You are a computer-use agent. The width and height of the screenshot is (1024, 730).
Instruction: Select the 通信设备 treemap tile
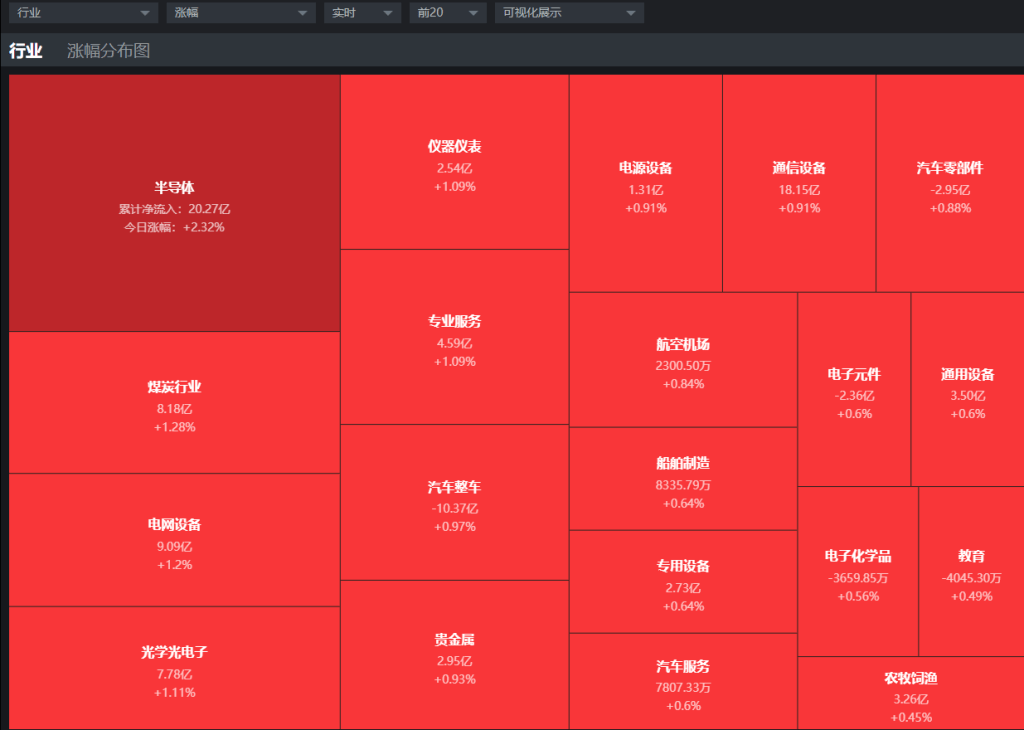[799, 185]
